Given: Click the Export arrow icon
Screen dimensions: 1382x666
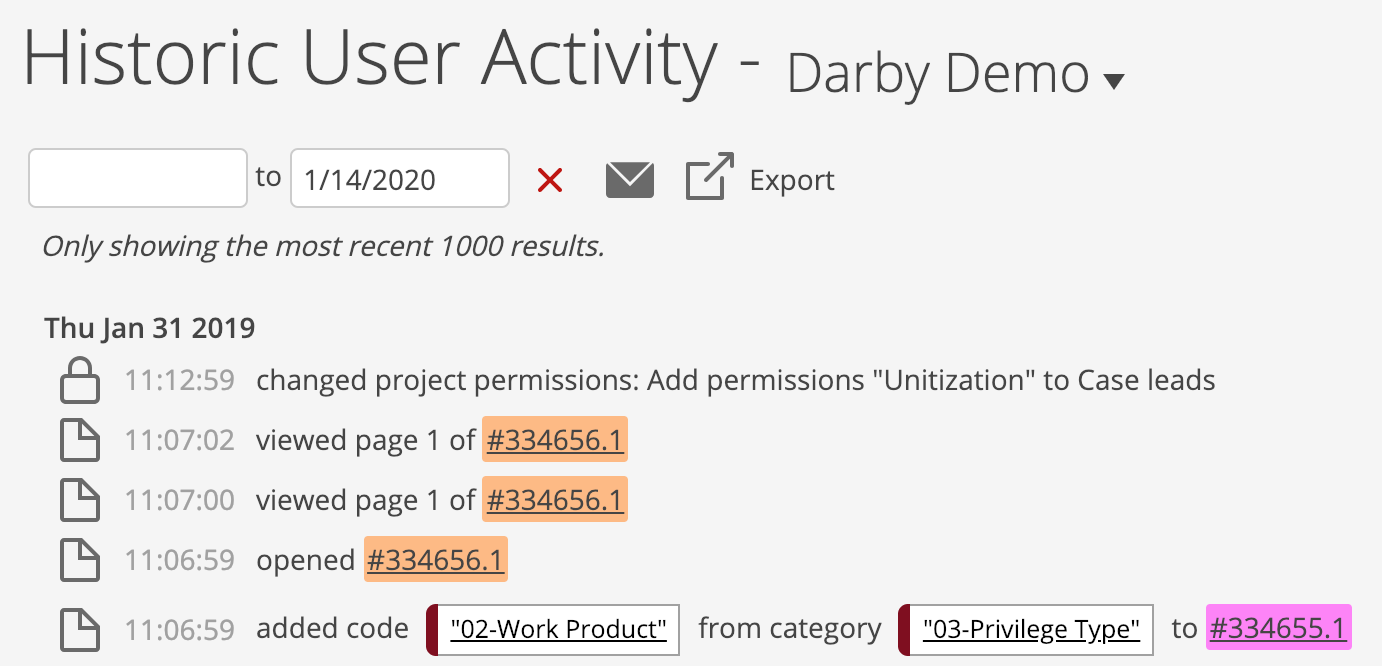Looking at the screenshot, I should click(x=710, y=176).
